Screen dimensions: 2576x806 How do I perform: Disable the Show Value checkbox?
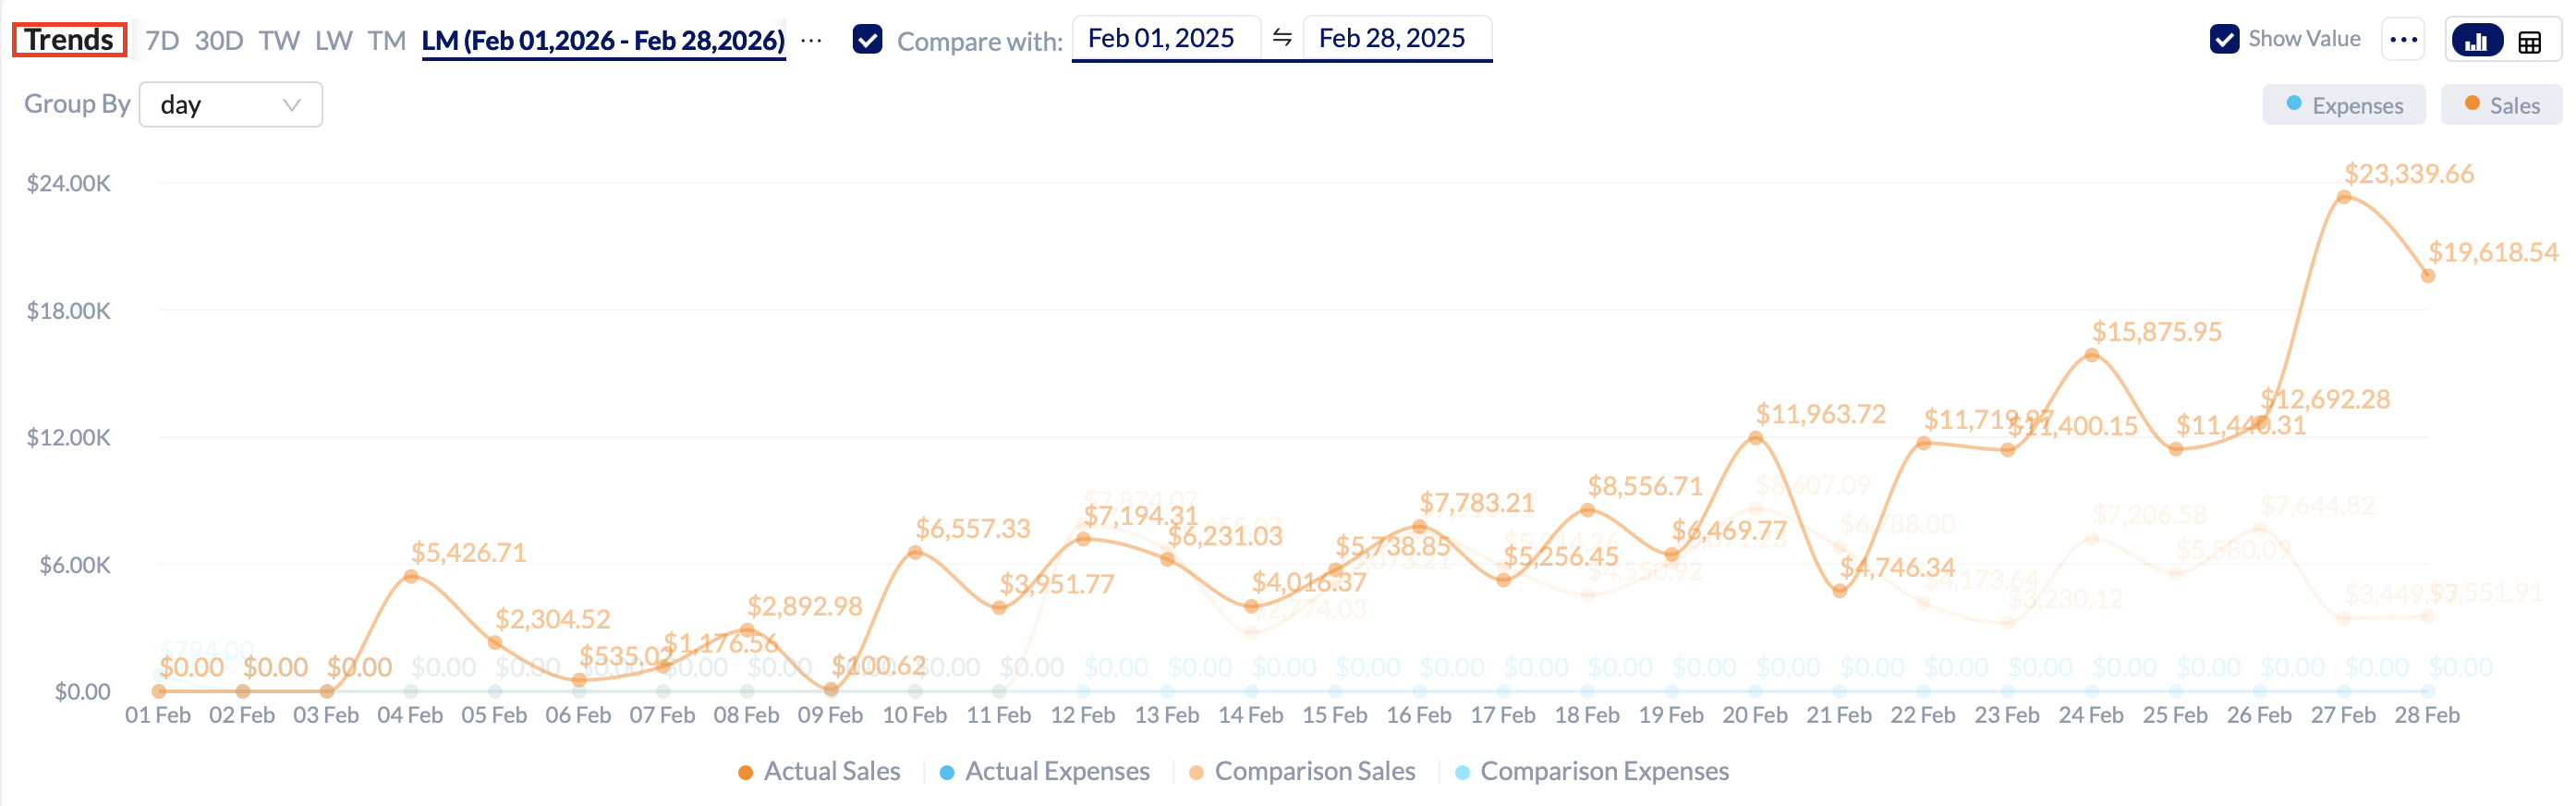(x=2224, y=39)
